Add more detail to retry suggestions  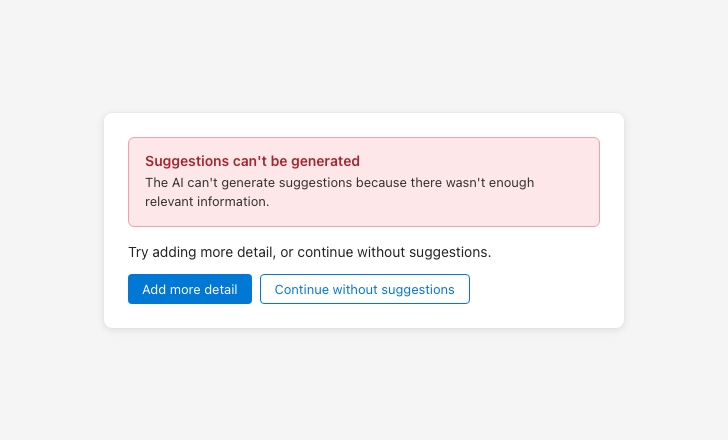coord(190,289)
